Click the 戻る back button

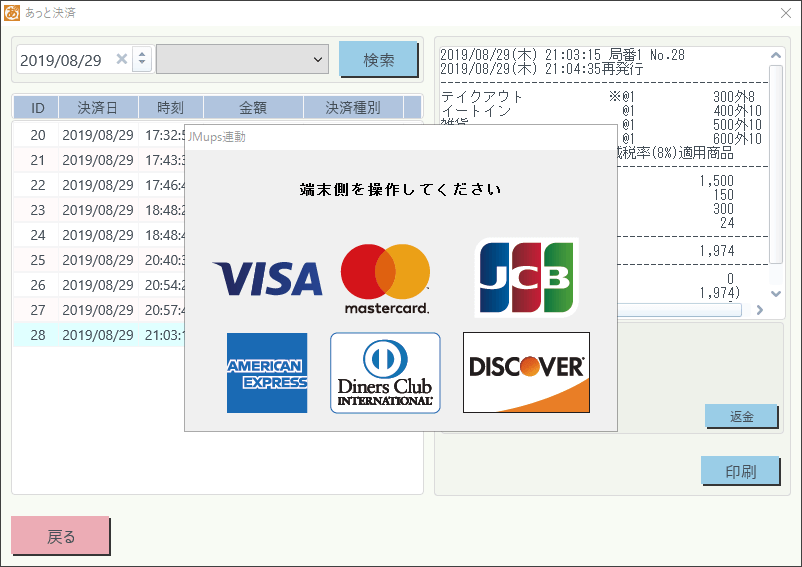61,536
